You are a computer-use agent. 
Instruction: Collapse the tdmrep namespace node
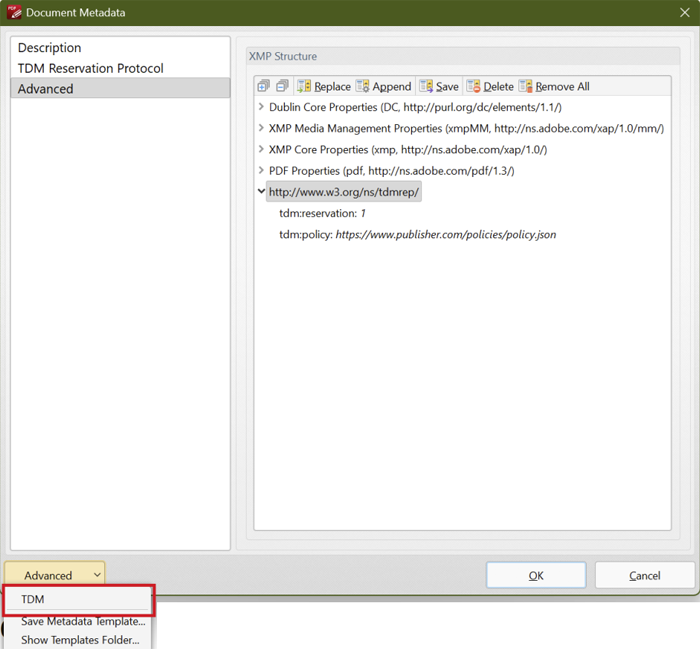click(x=261, y=191)
